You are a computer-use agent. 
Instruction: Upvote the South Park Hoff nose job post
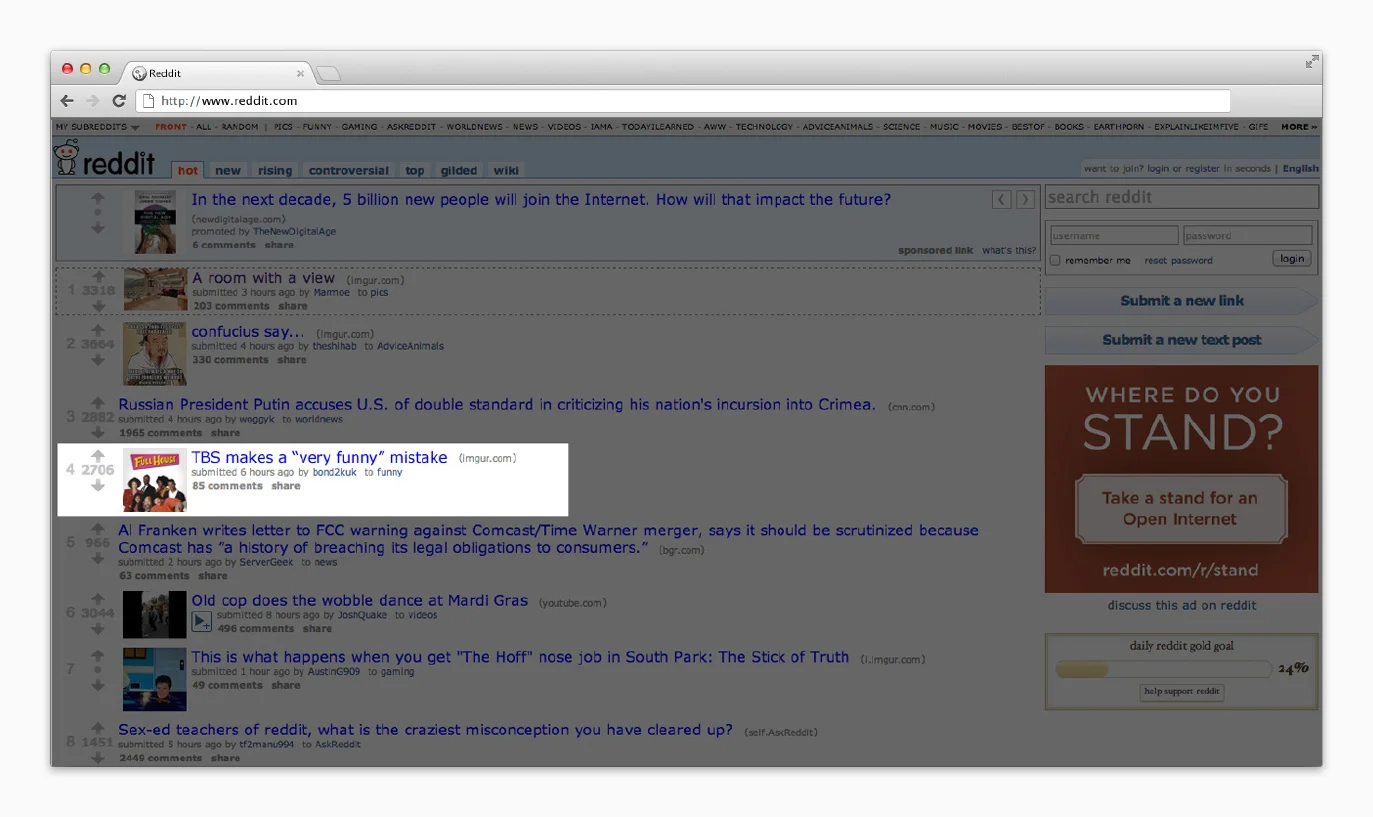point(98,655)
